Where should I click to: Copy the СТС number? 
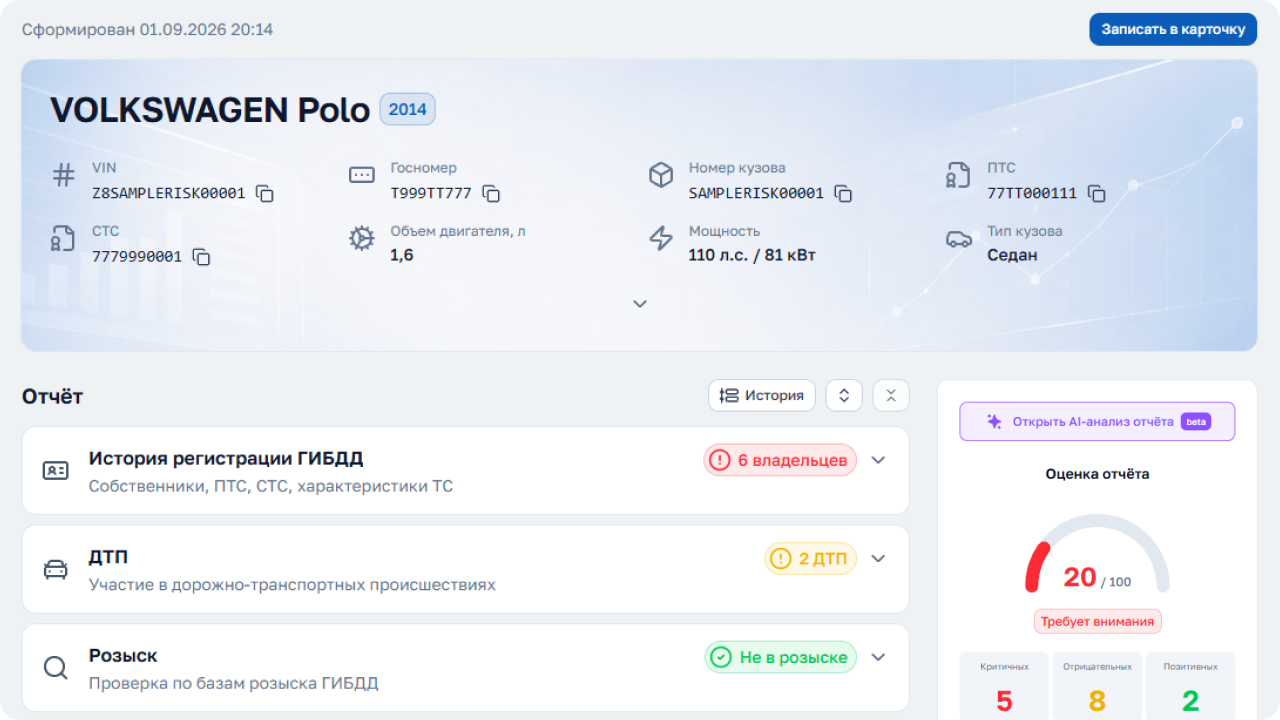tap(201, 257)
